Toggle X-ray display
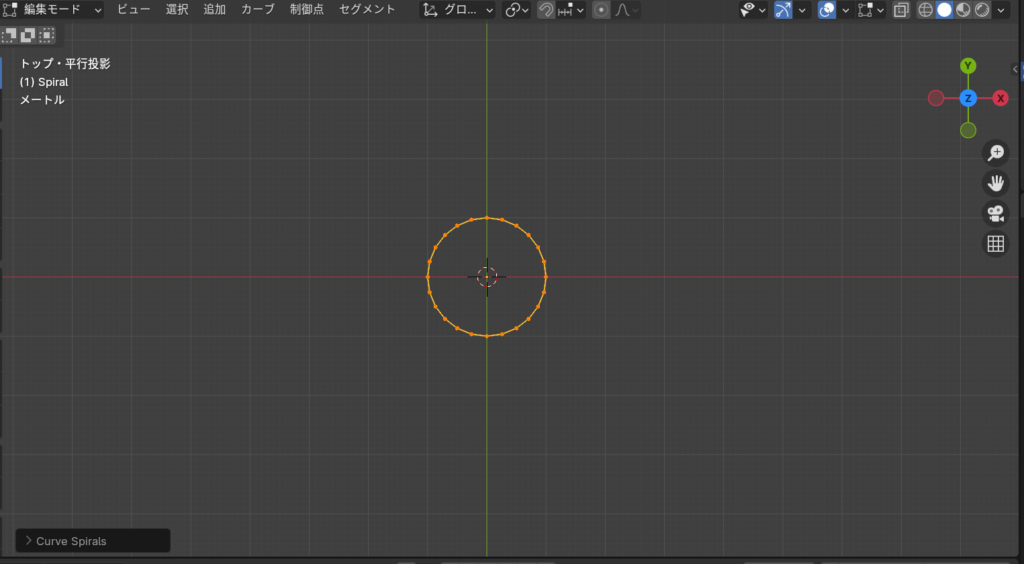The height and width of the screenshot is (564, 1024). (x=900, y=10)
